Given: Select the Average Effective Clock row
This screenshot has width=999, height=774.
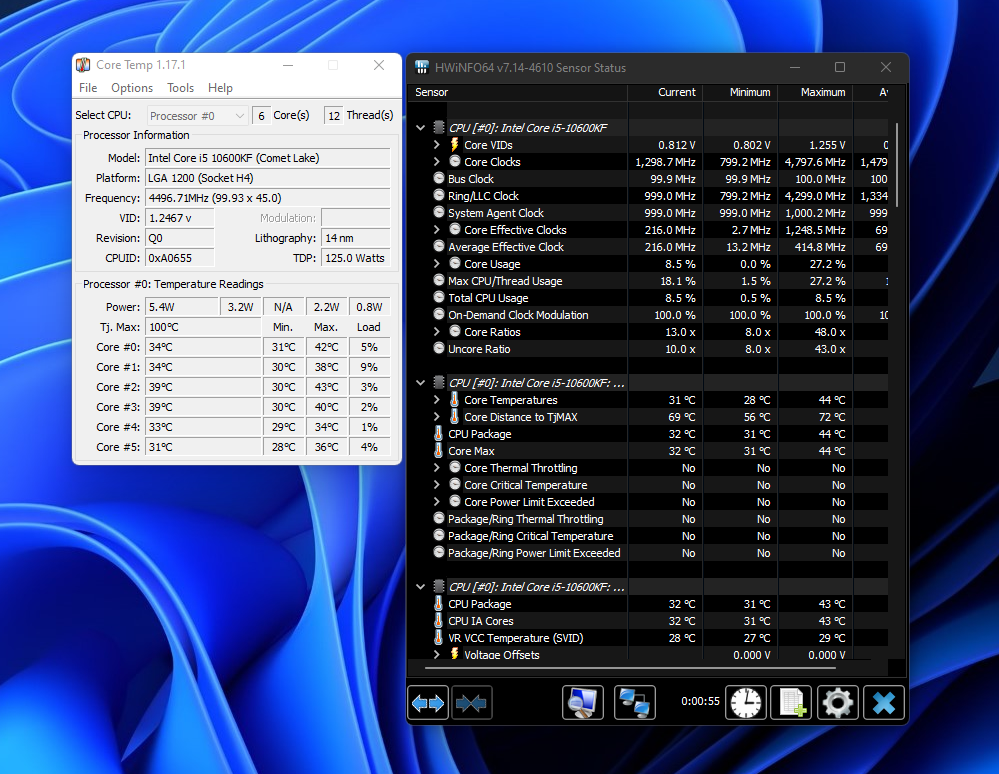Looking at the screenshot, I should point(650,247).
